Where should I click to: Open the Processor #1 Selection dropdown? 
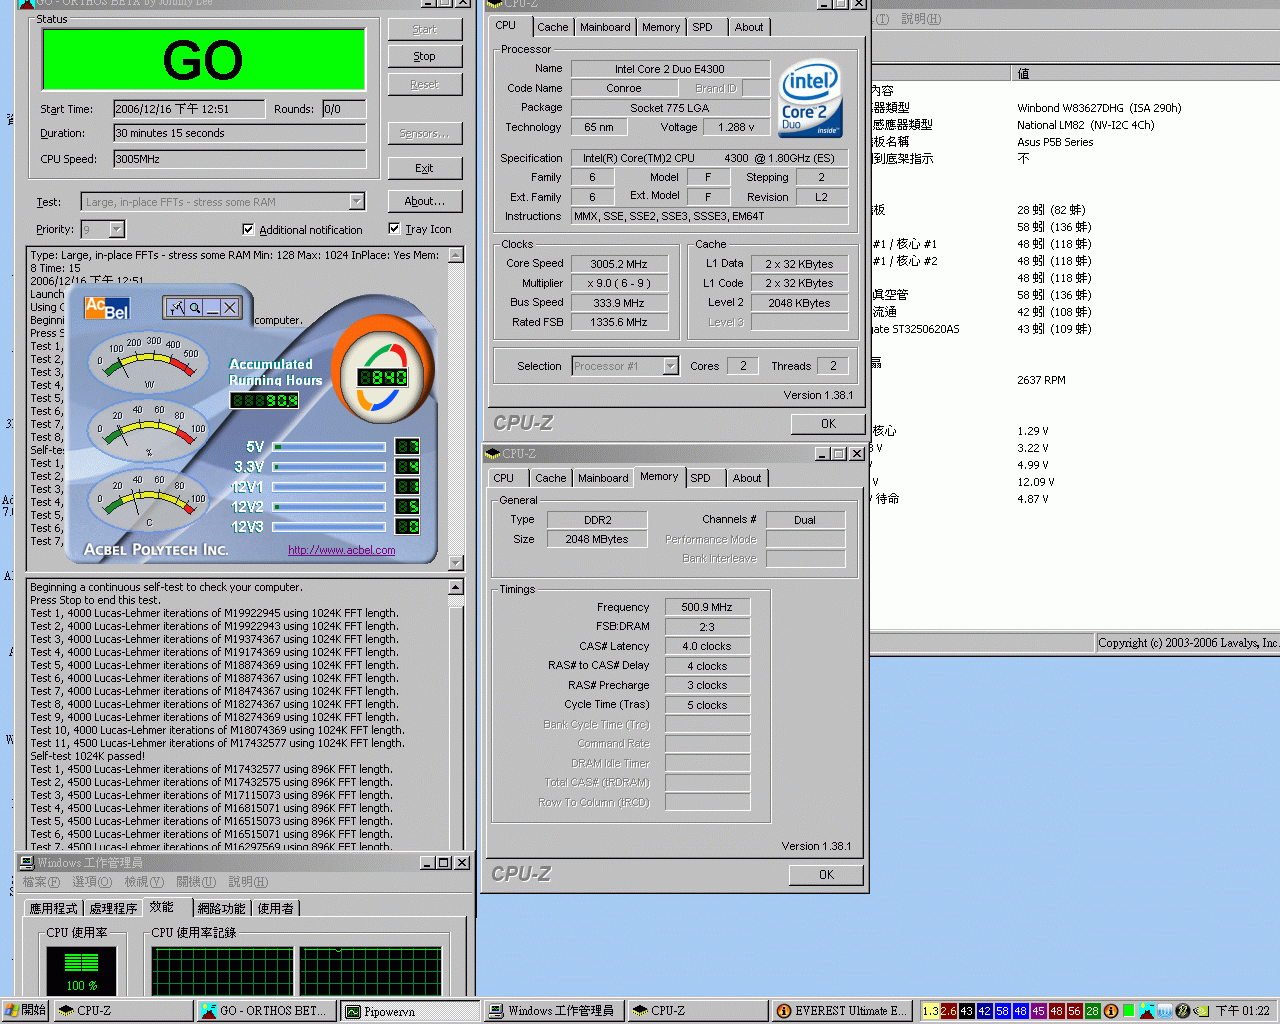coord(670,366)
